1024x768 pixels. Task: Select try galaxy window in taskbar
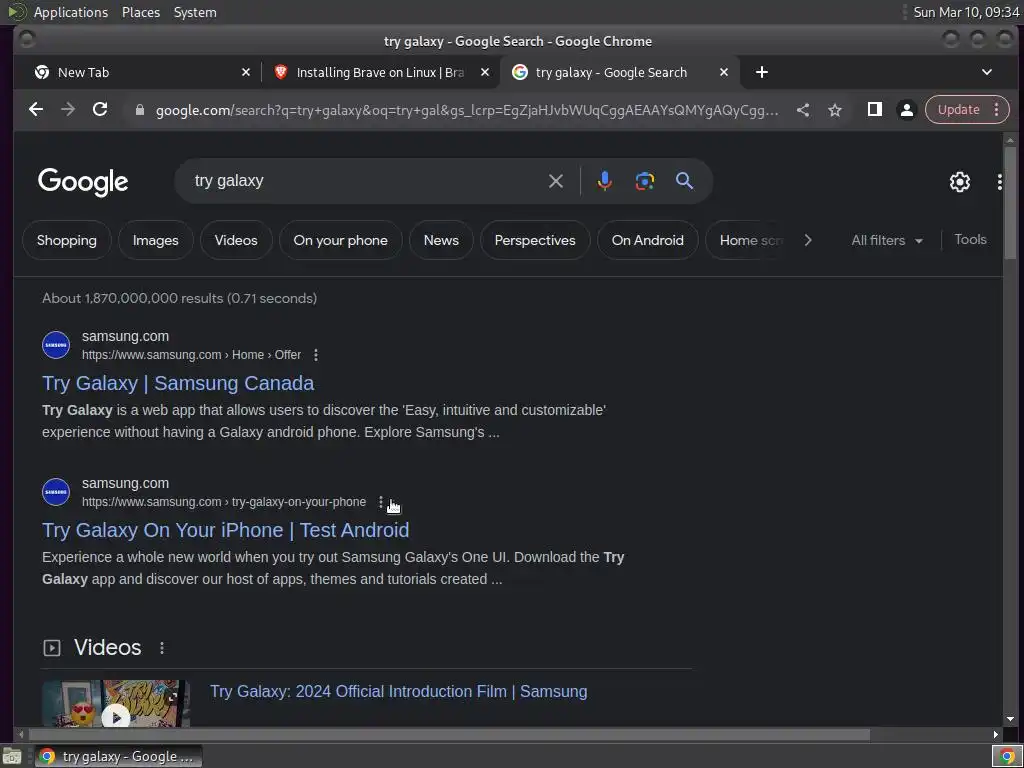(118, 756)
